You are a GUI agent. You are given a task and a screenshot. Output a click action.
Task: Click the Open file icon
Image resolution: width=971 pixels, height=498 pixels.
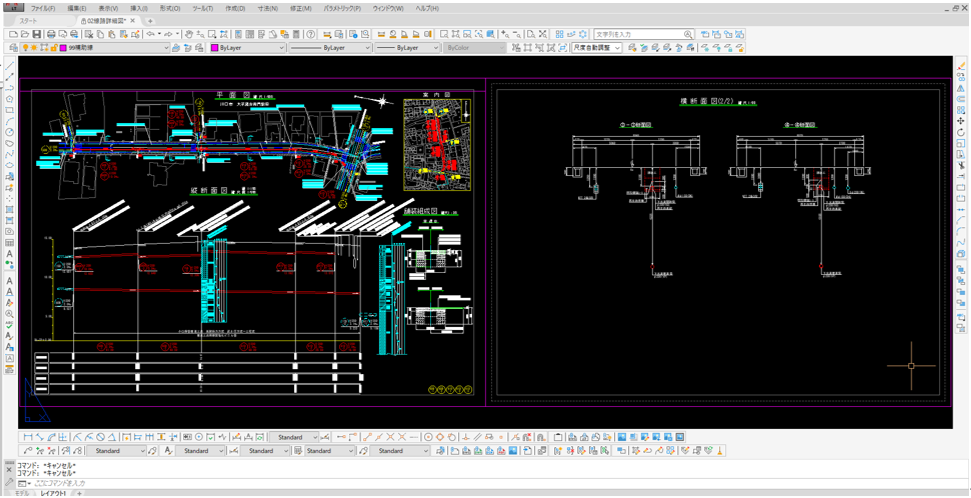tap(24, 34)
